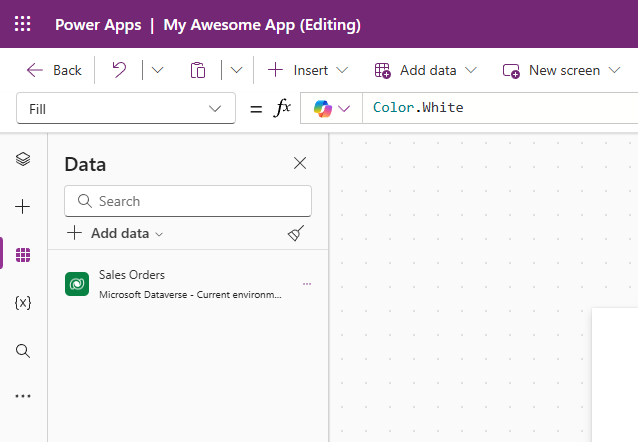The image size is (638, 442).
Task: Expand the paste options chevron
Action: pyautogui.click(x=236, y=70)
